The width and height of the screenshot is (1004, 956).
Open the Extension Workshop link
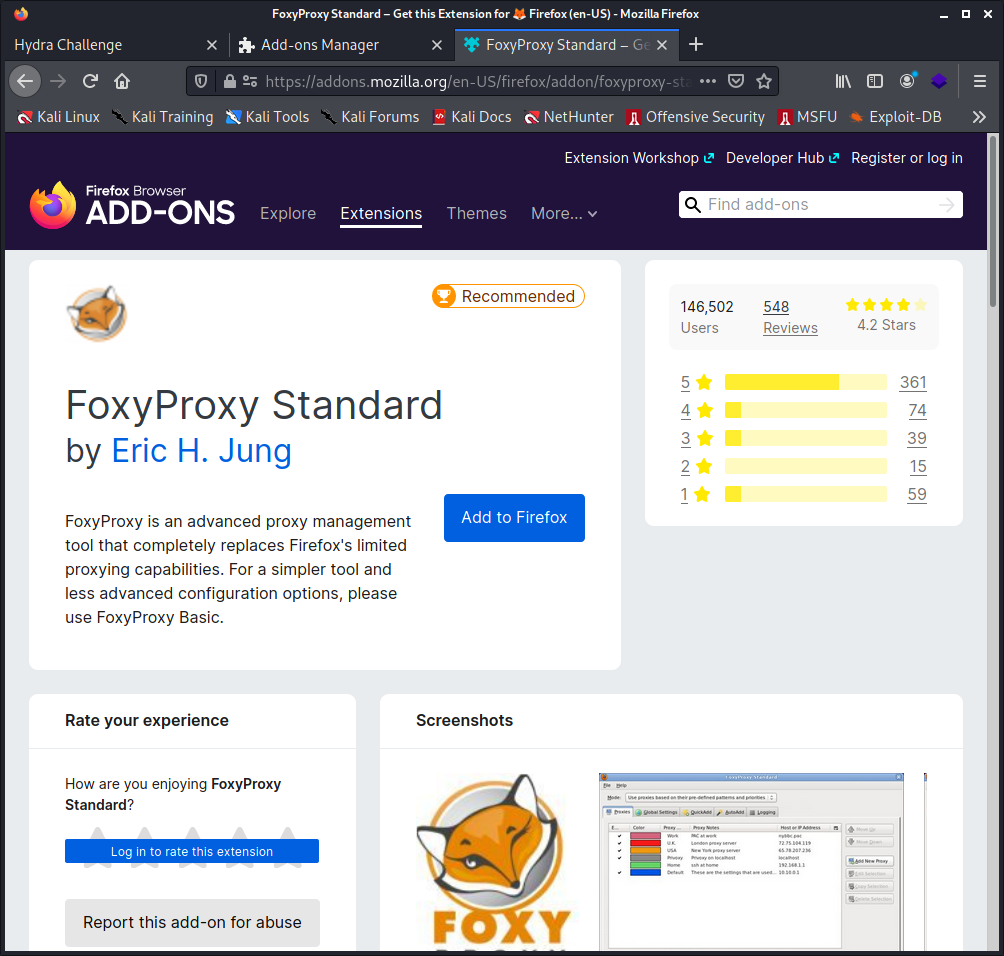(639, 158)
